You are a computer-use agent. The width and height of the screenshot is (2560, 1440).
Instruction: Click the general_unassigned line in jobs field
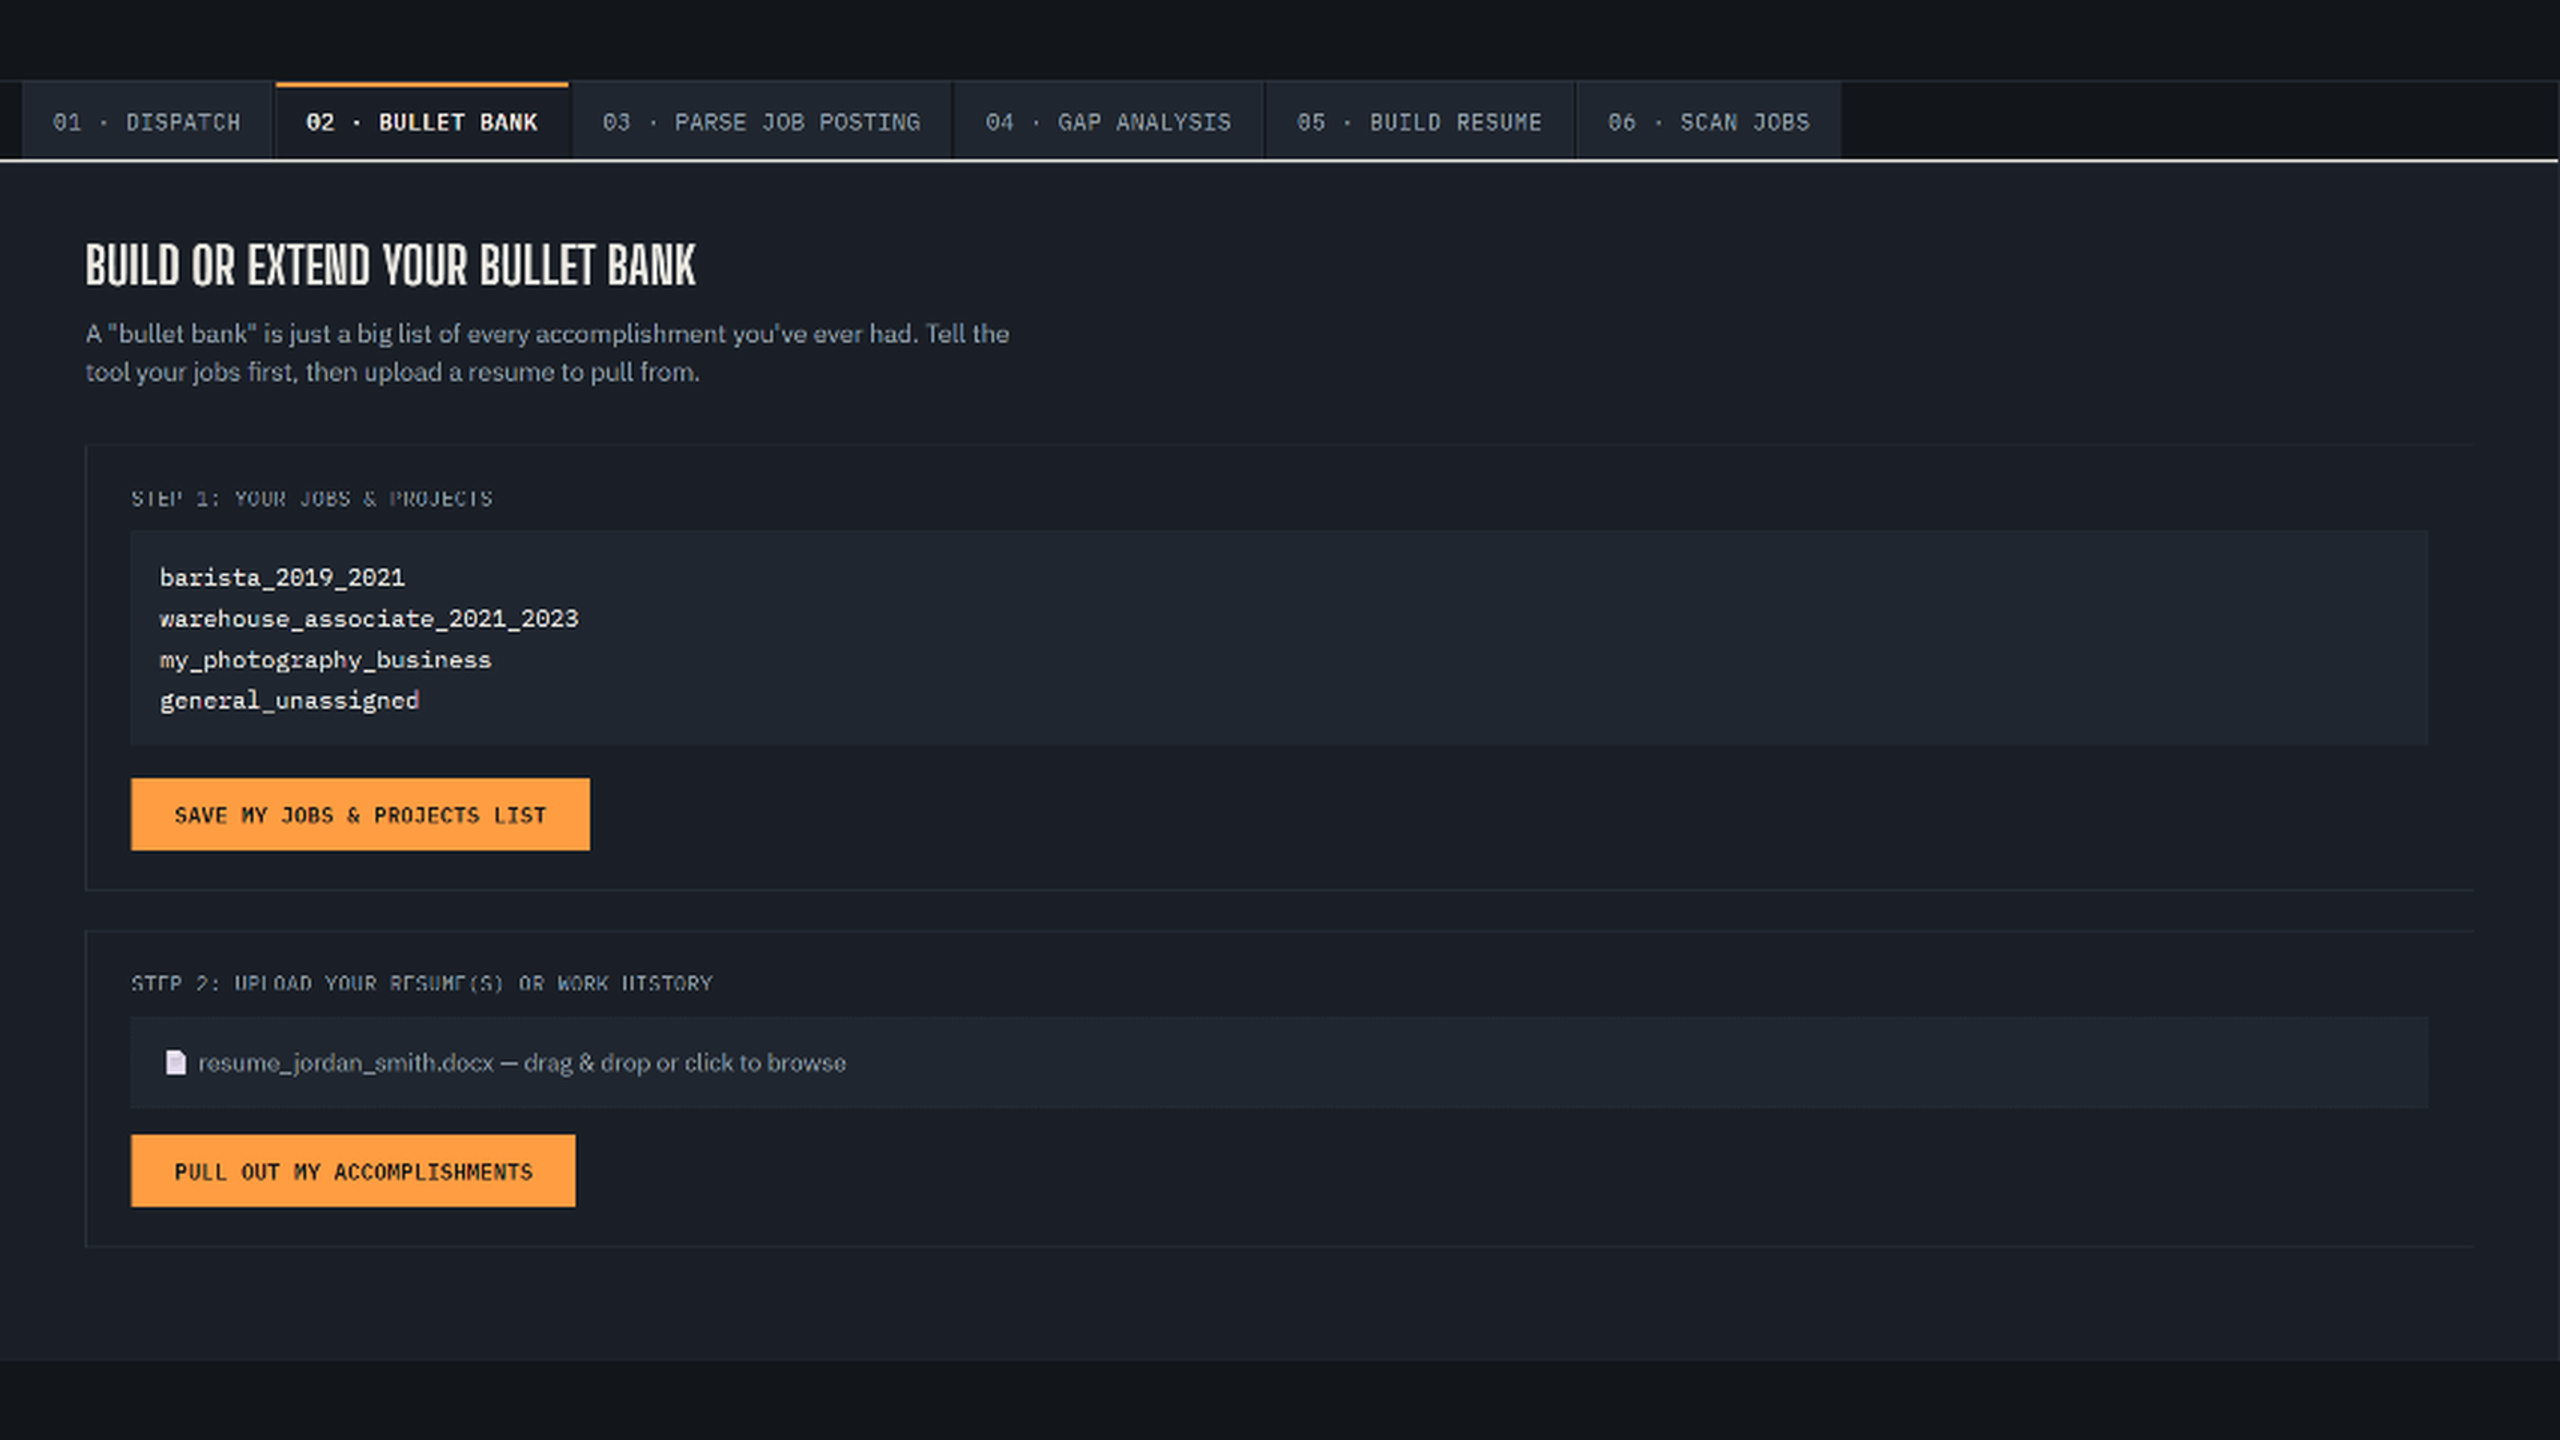(x=289, y=700)
